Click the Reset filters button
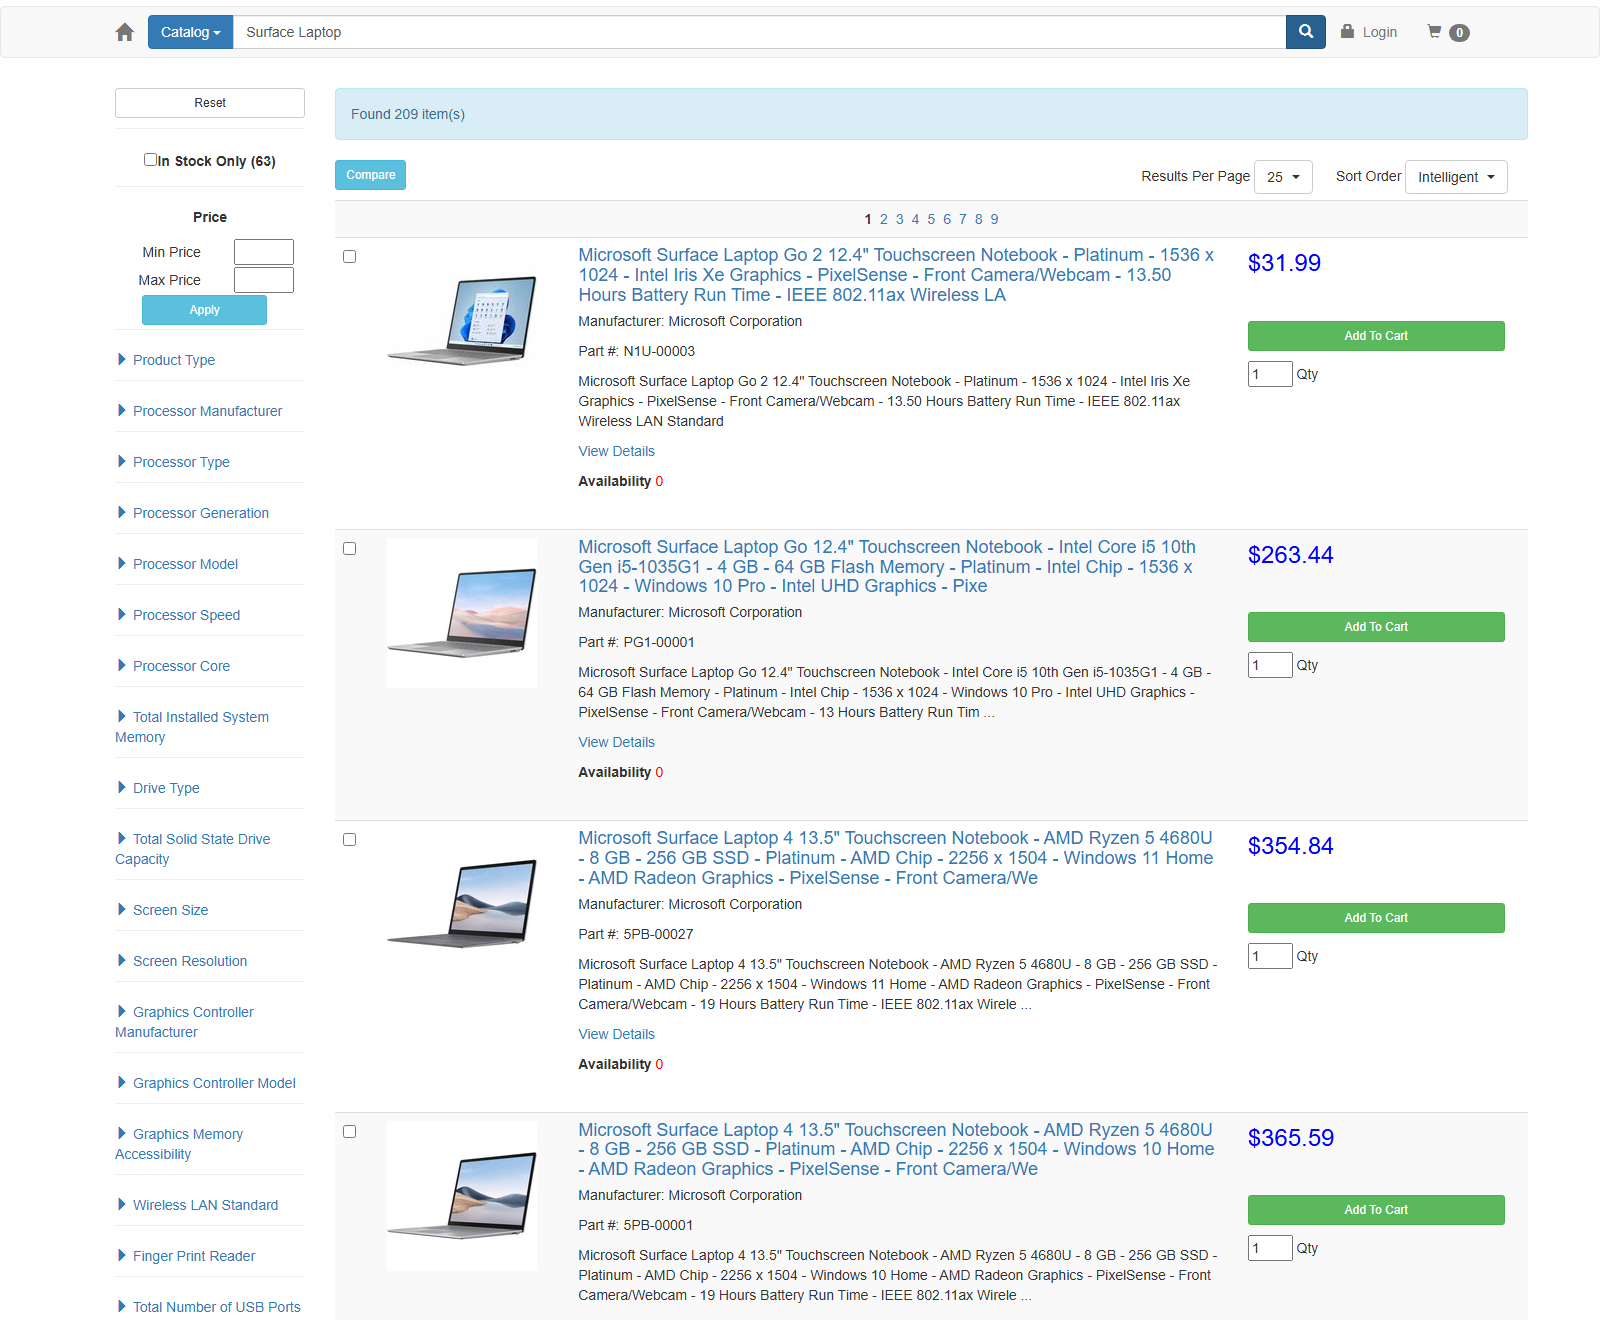Screen dimensions: 1600x1320 [x=210, y=103]
